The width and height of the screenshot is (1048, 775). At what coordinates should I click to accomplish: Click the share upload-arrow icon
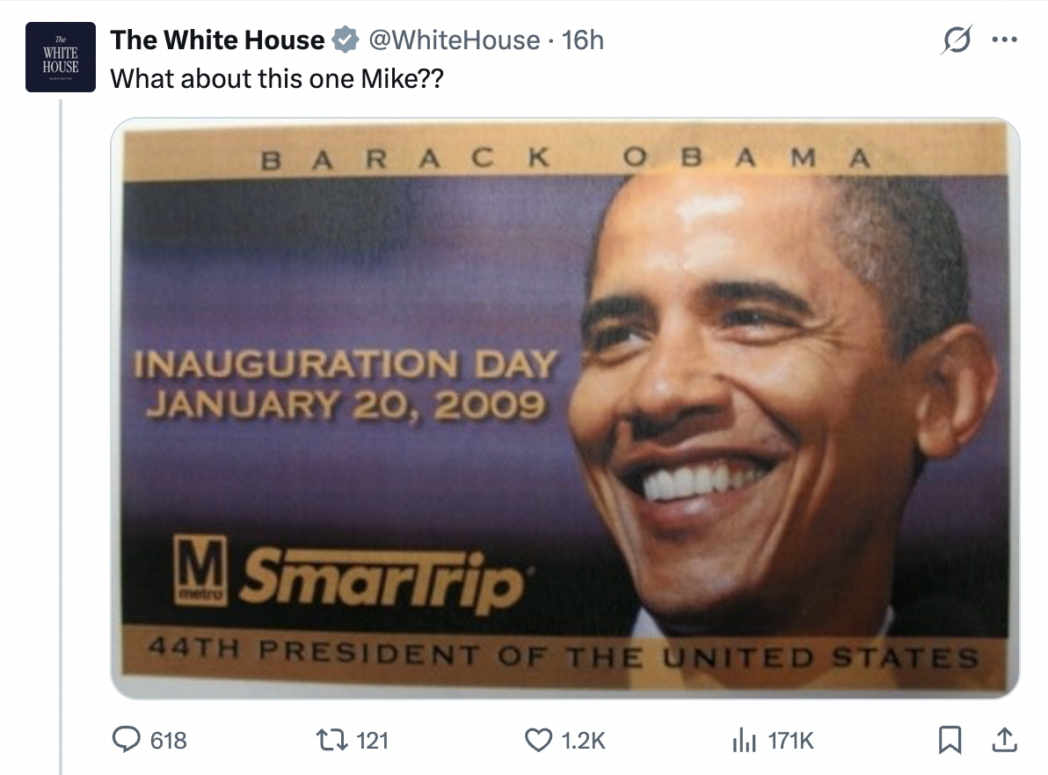(x=1006, y=743)
